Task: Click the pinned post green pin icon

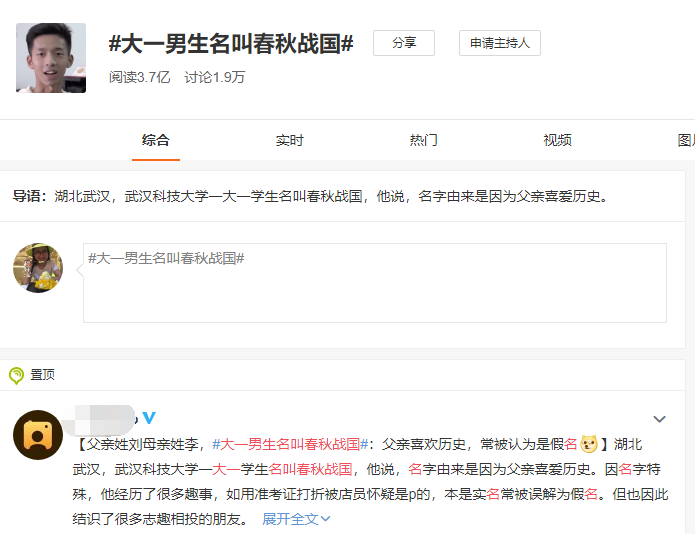Action: coord(16,375)
